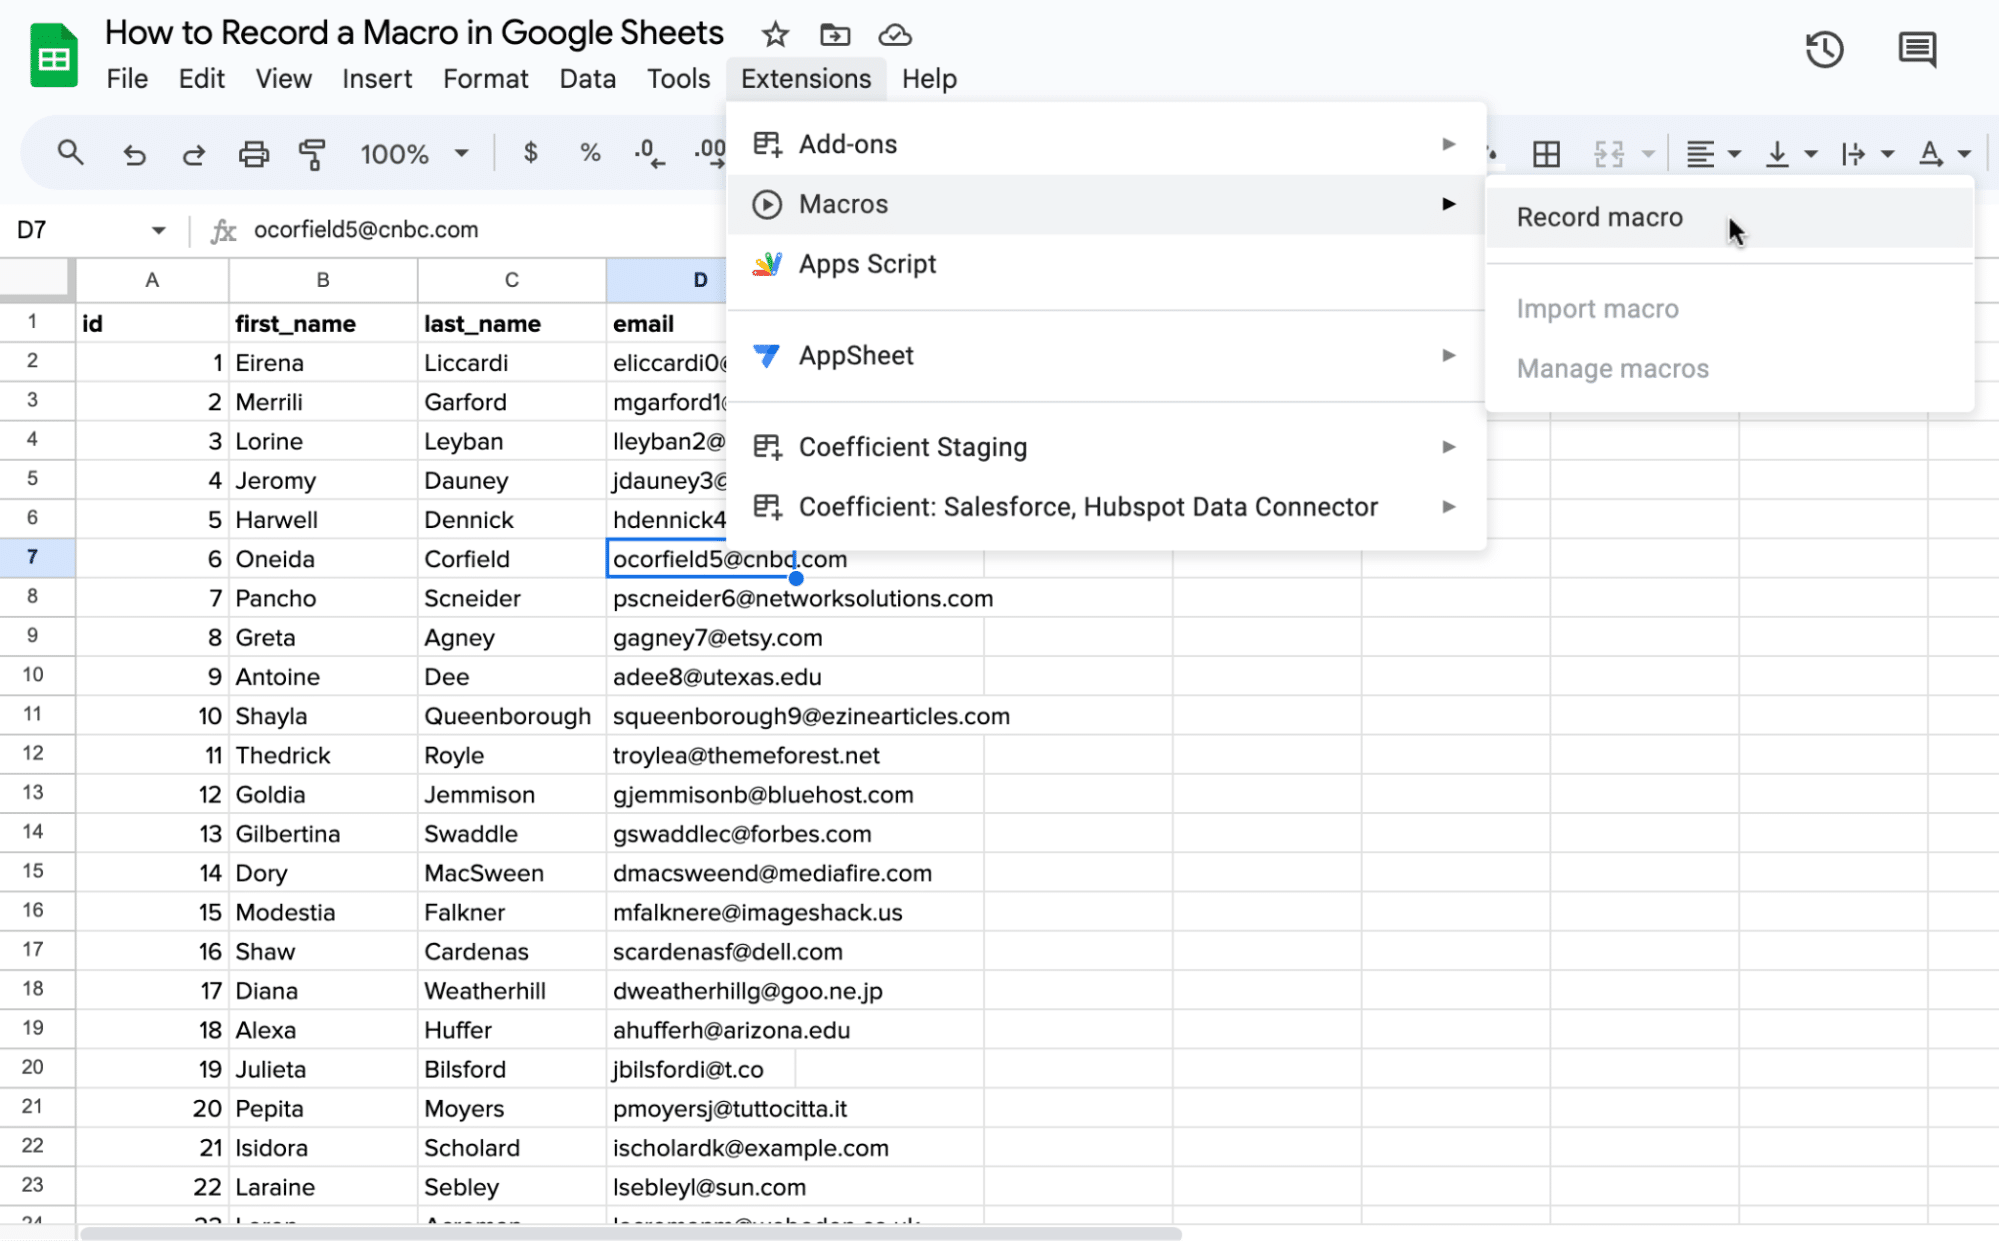Click the document title text
This screenshot has height=1241, width=1999.
pyautogui.click(x=414, y=33)
